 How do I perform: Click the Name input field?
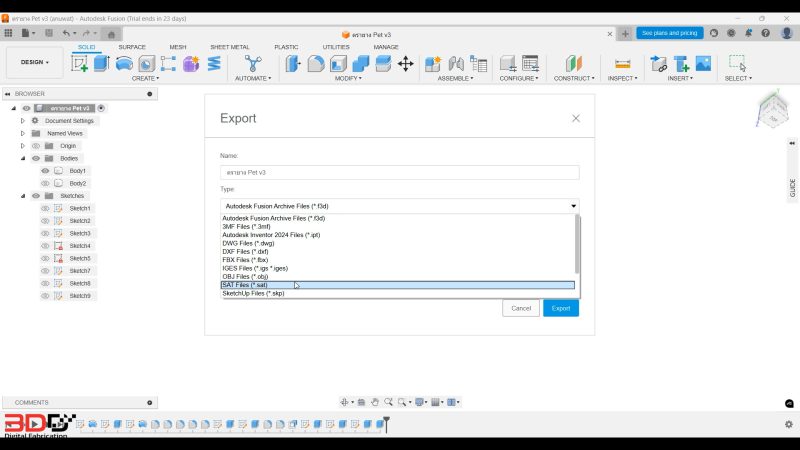399,172
